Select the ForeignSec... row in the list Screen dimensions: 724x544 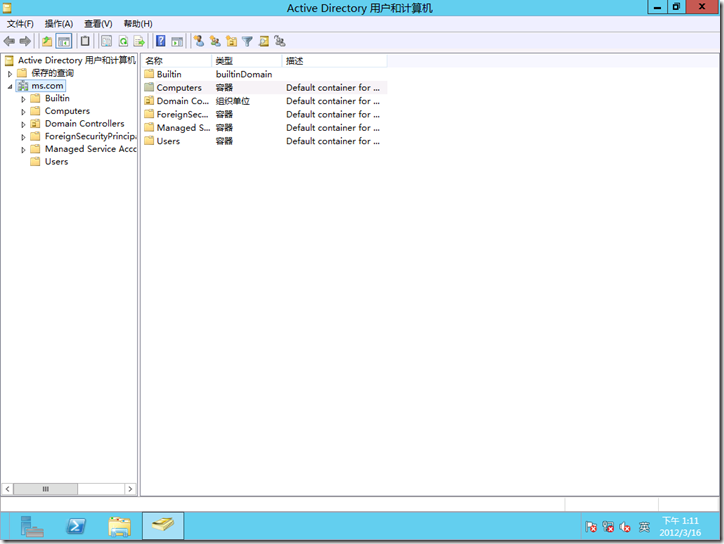pyautogui.click(x=265, y=115)
